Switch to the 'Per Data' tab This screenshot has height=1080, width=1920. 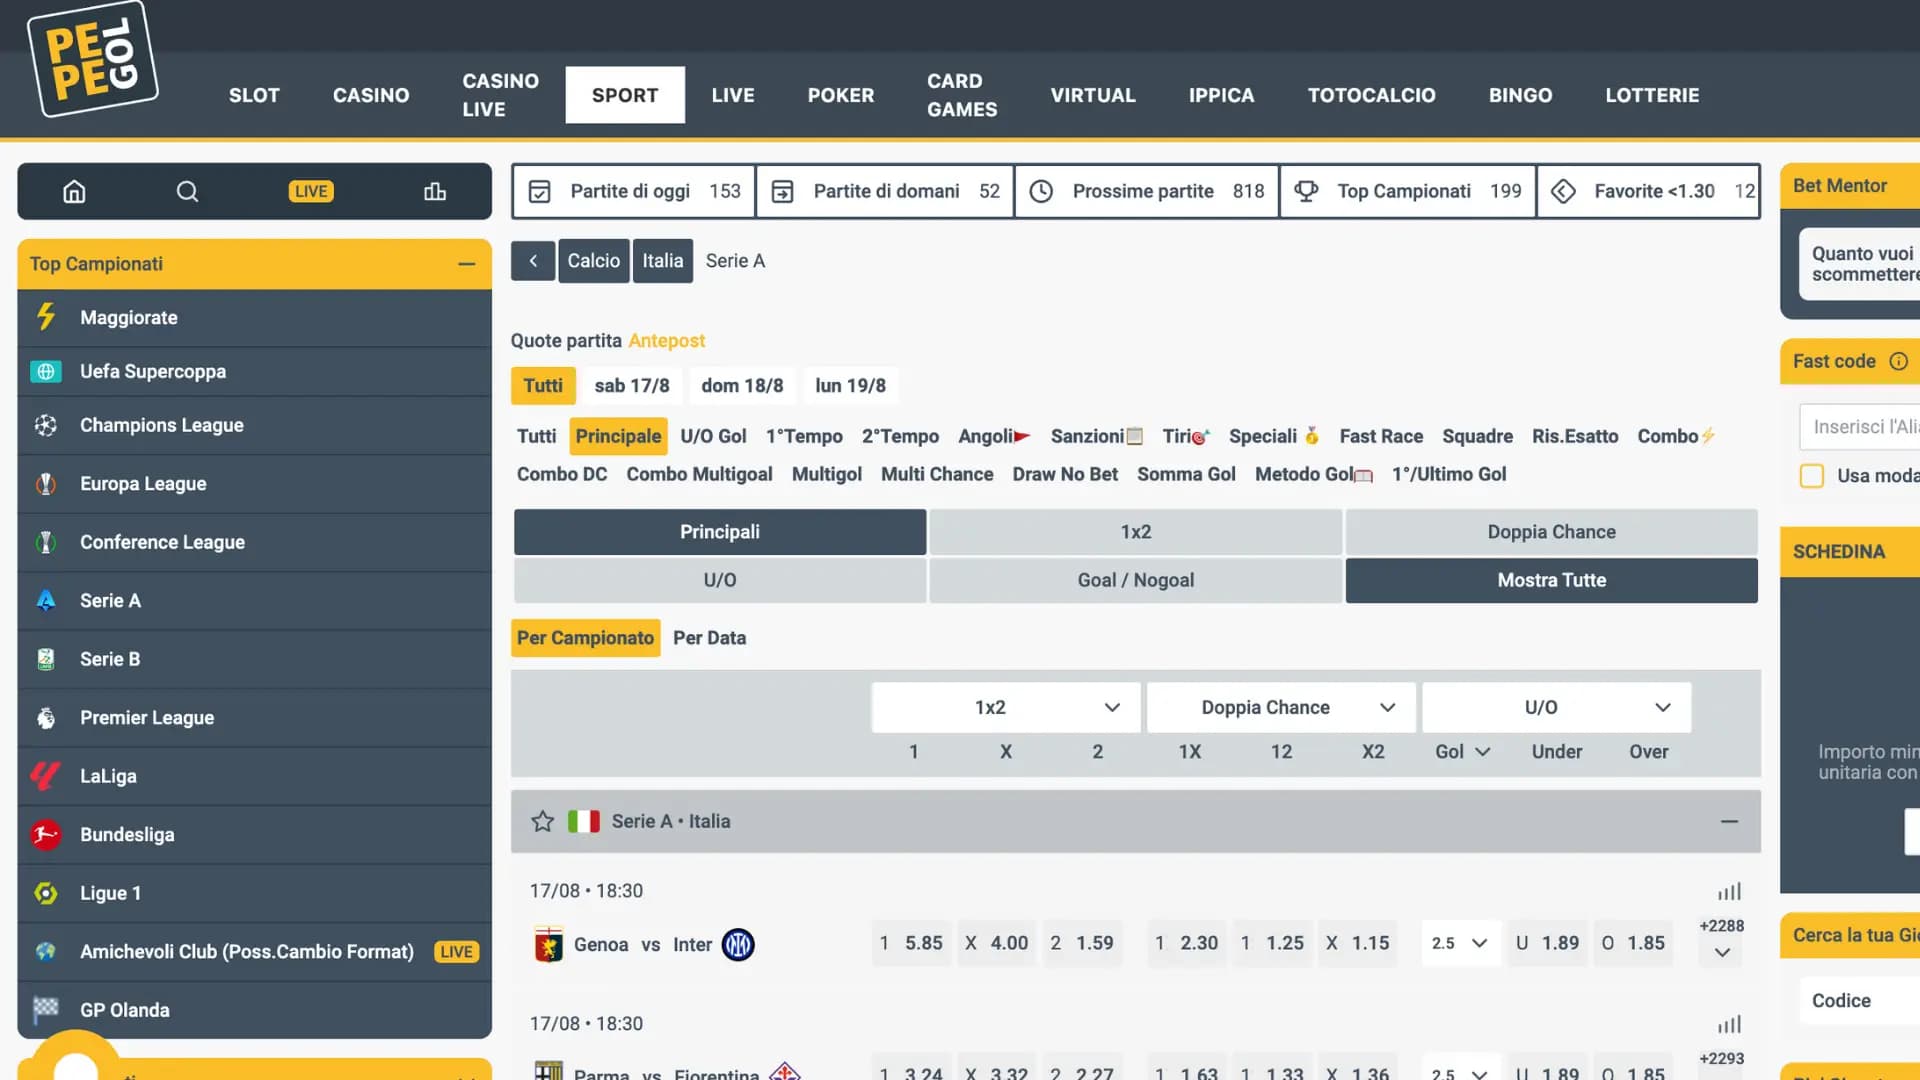click(x=710, y=637)
